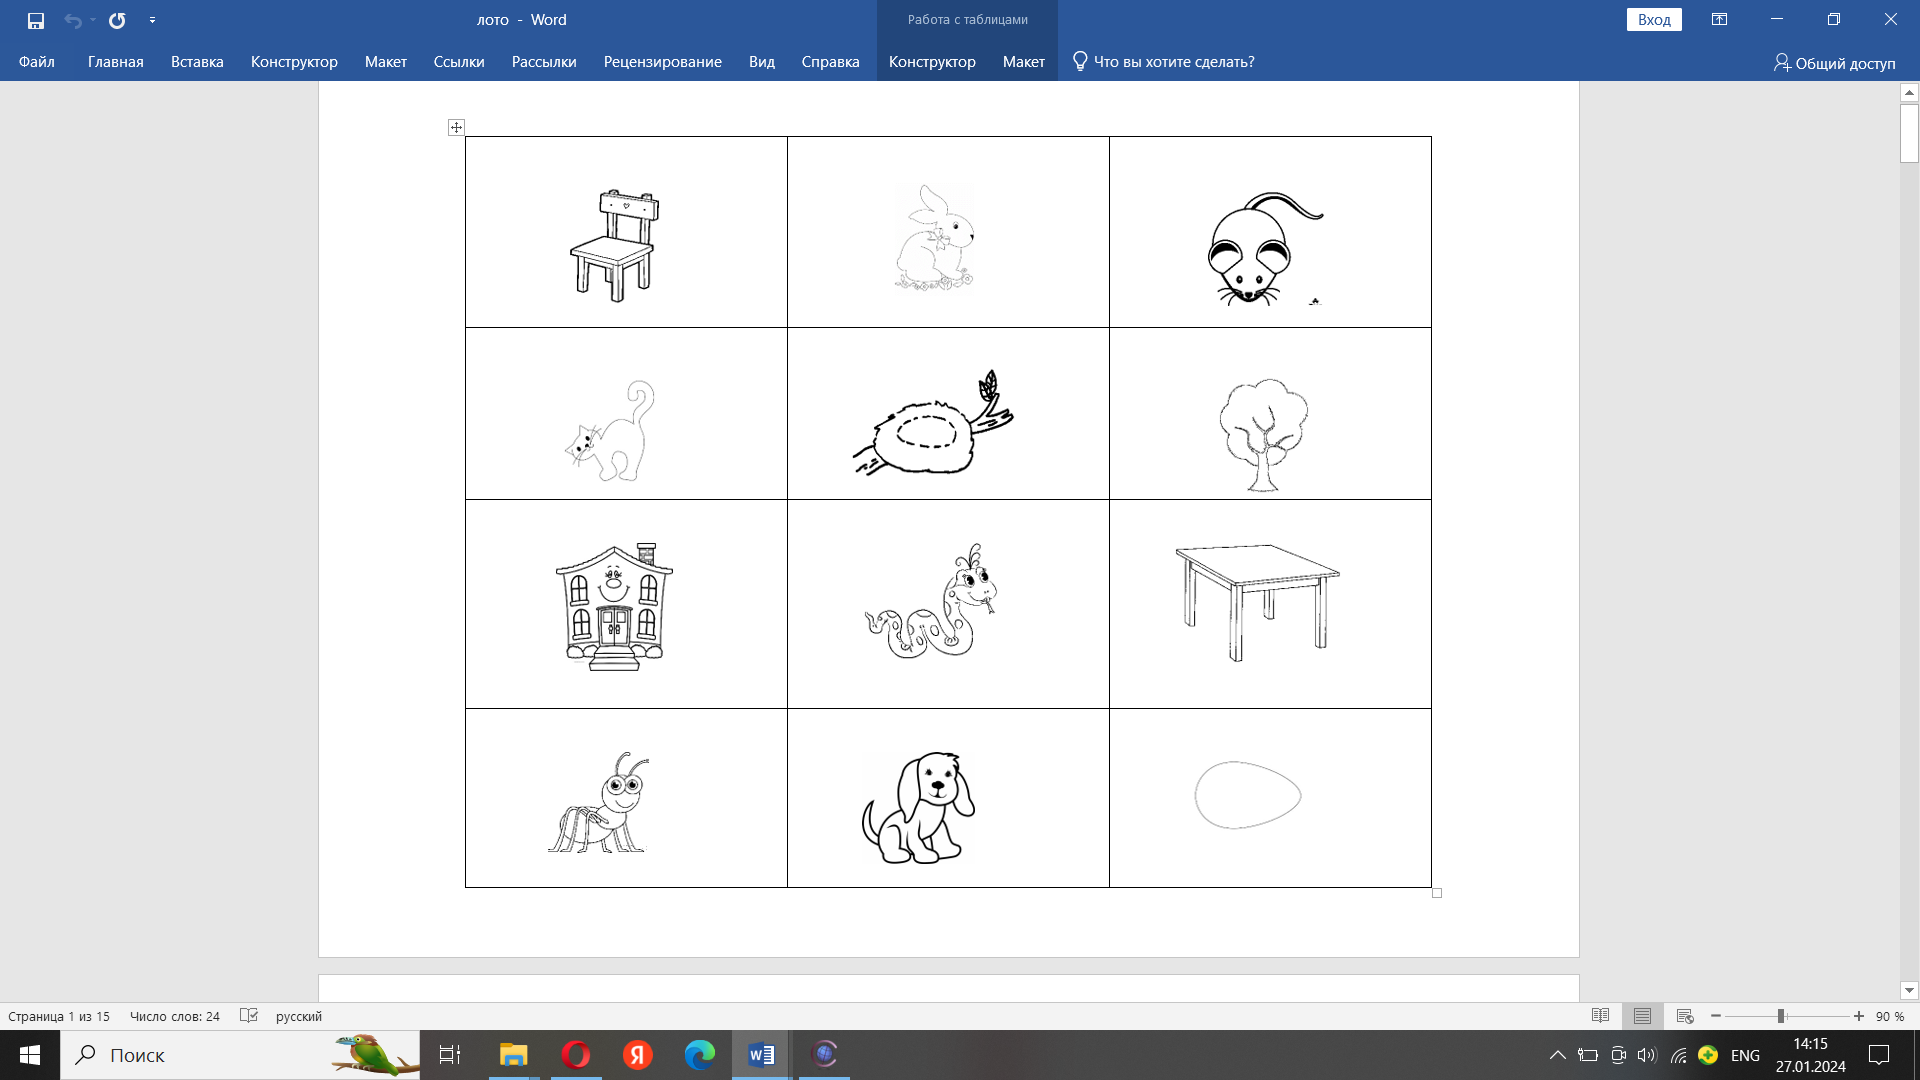The image size is (1920, 1080).
Task: Select the bird nest picture
Action: click(x=934, y=422)
